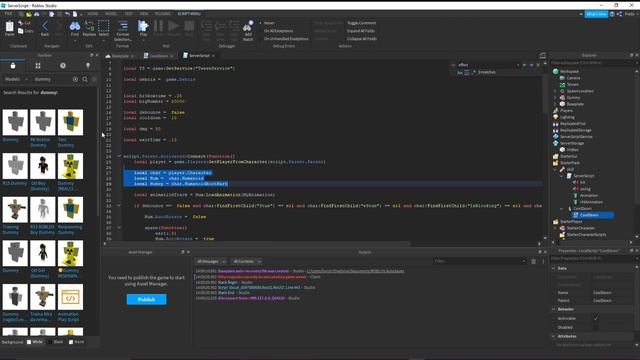Viewport: 640px width, 360px height.
Task: Collapse the ServerScript node in Explorer
Action: [562, 176]
